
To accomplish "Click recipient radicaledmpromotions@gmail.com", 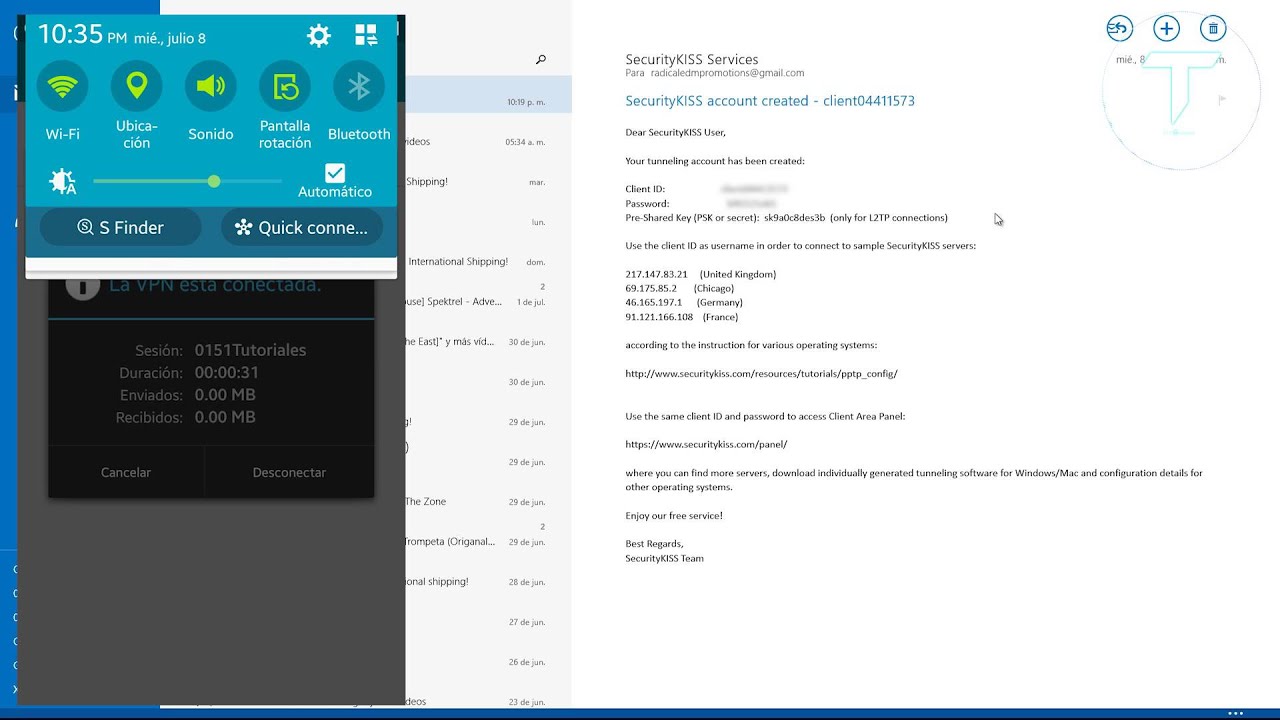I will tap(727, 73).
